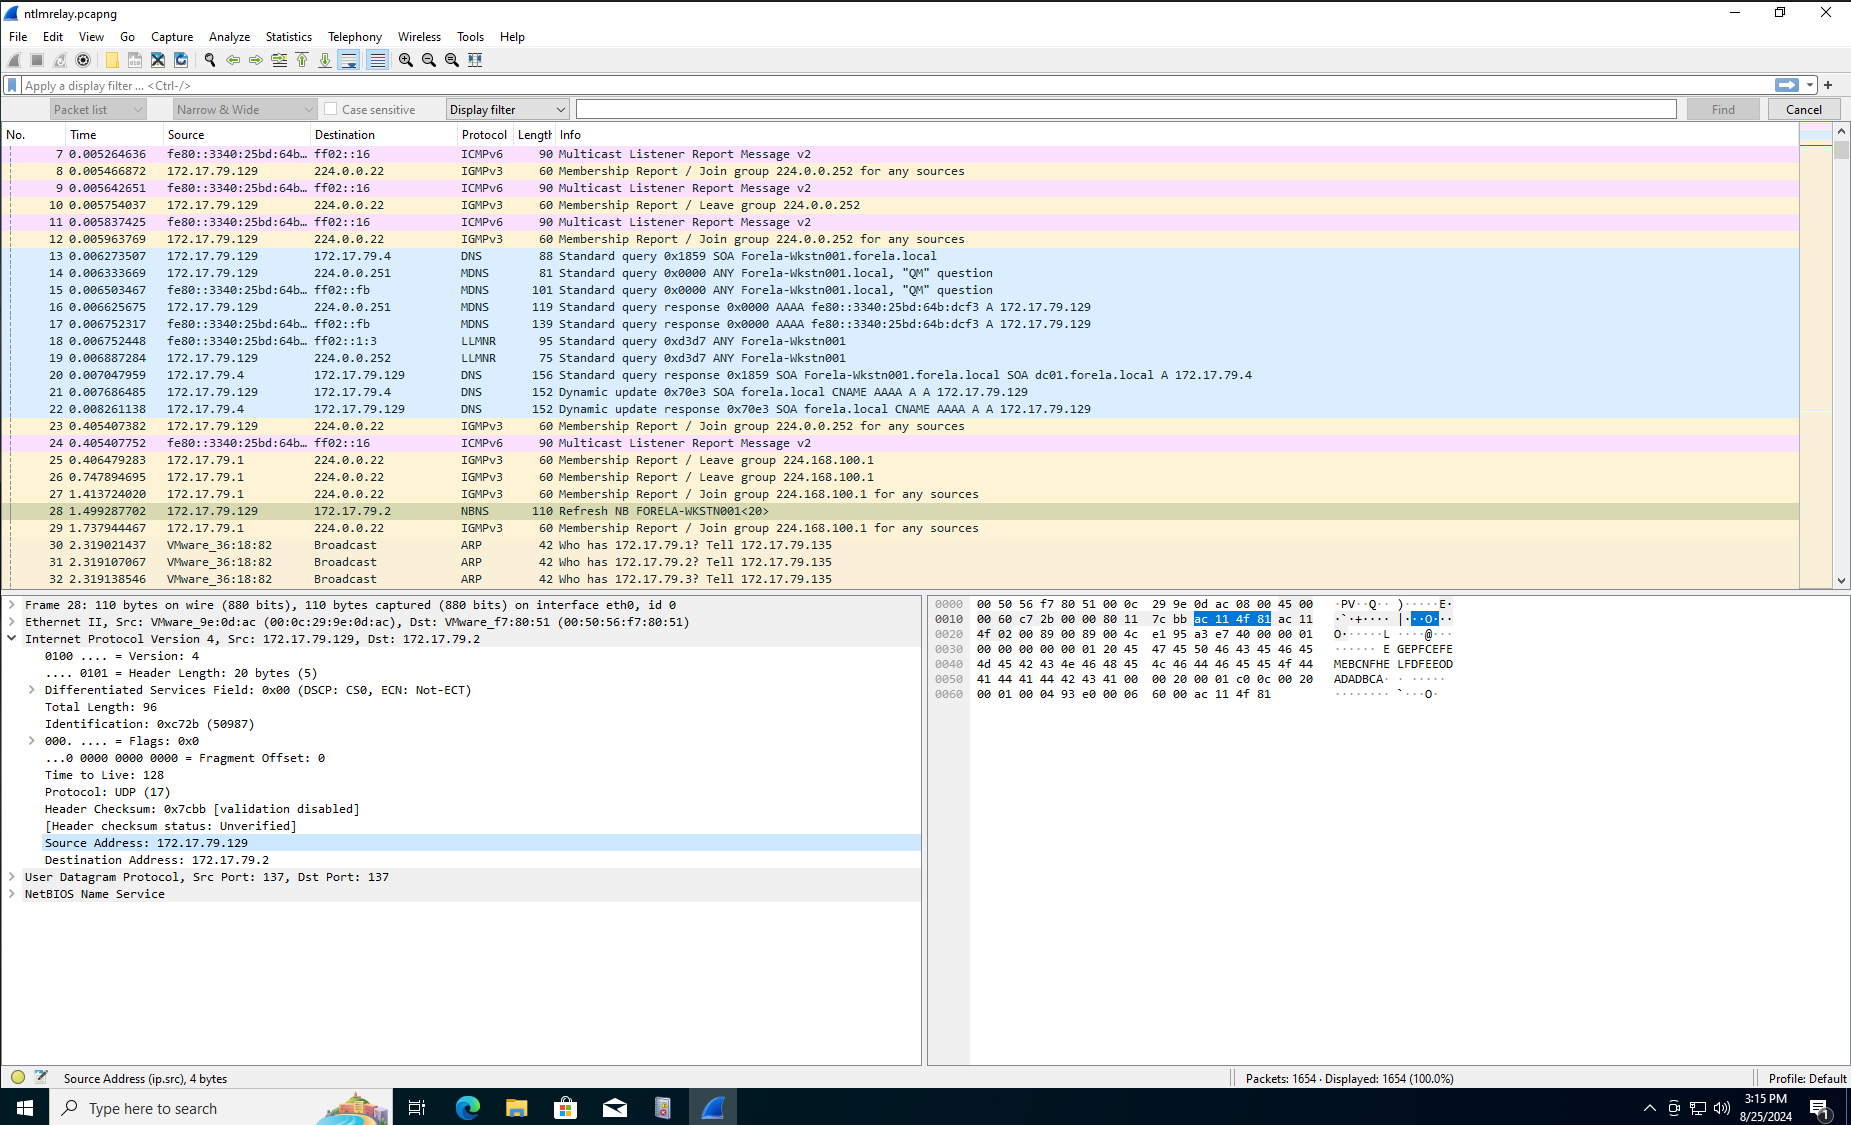Zoom out main window text
Screen dimensions: 1851x1125
tap(429, 60)
